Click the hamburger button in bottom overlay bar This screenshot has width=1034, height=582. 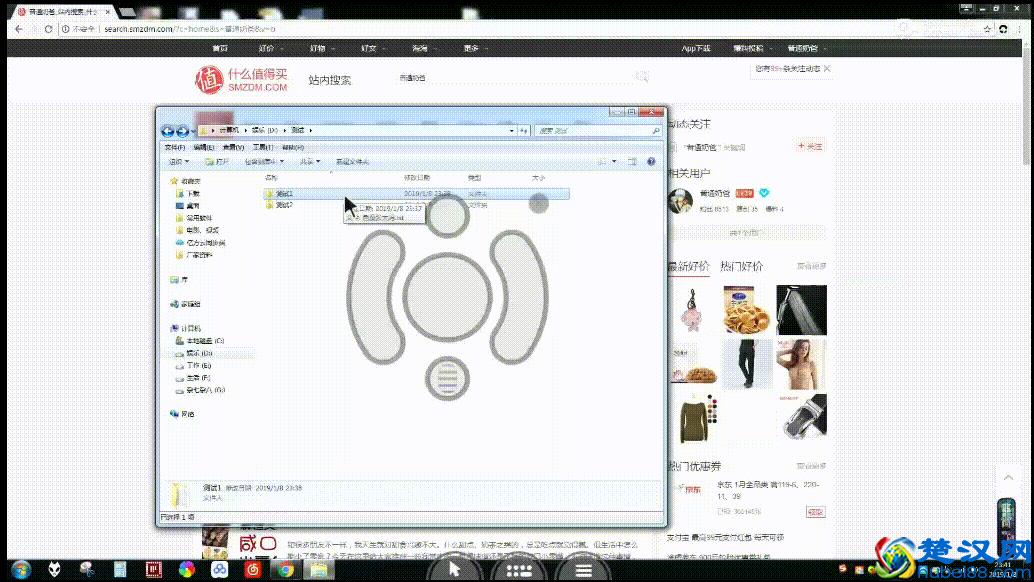582,569
